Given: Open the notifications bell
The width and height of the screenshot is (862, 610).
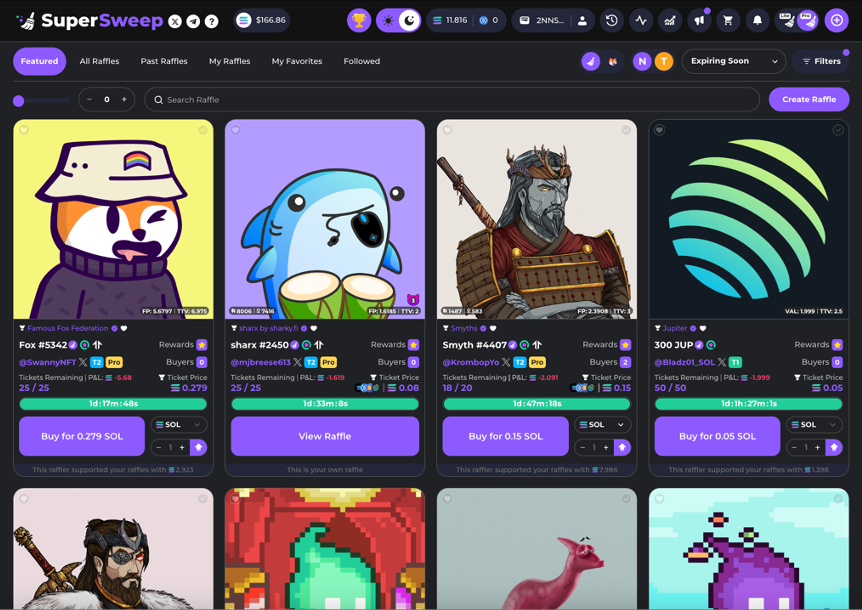Looking at the screenshot, I should click(x=757, y=20).
